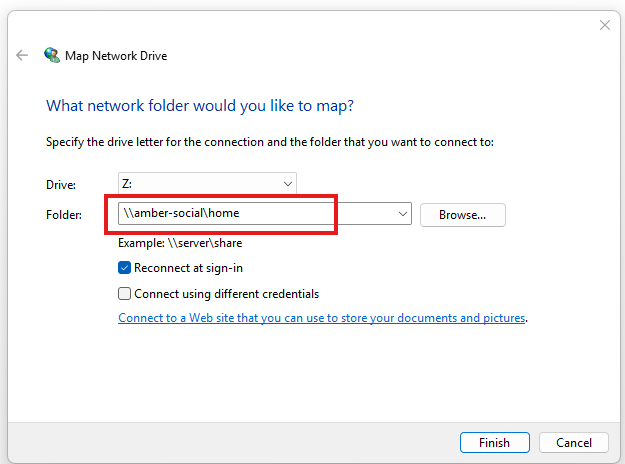Click Finish to map the drive
The height and width of the screenshot is (464, 625).
click(x=495, y=442)
